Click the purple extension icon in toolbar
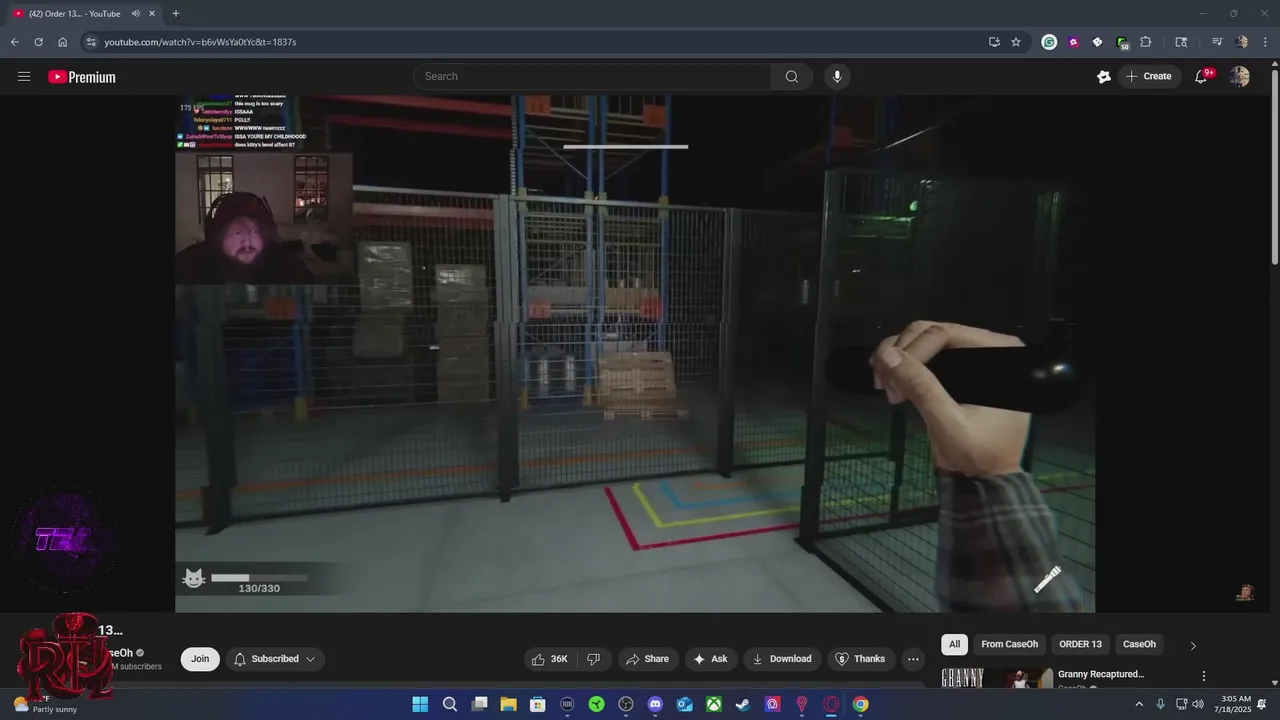This screenshot has width=1280, height=720. pyautogui.click(x=1073, y=42)
